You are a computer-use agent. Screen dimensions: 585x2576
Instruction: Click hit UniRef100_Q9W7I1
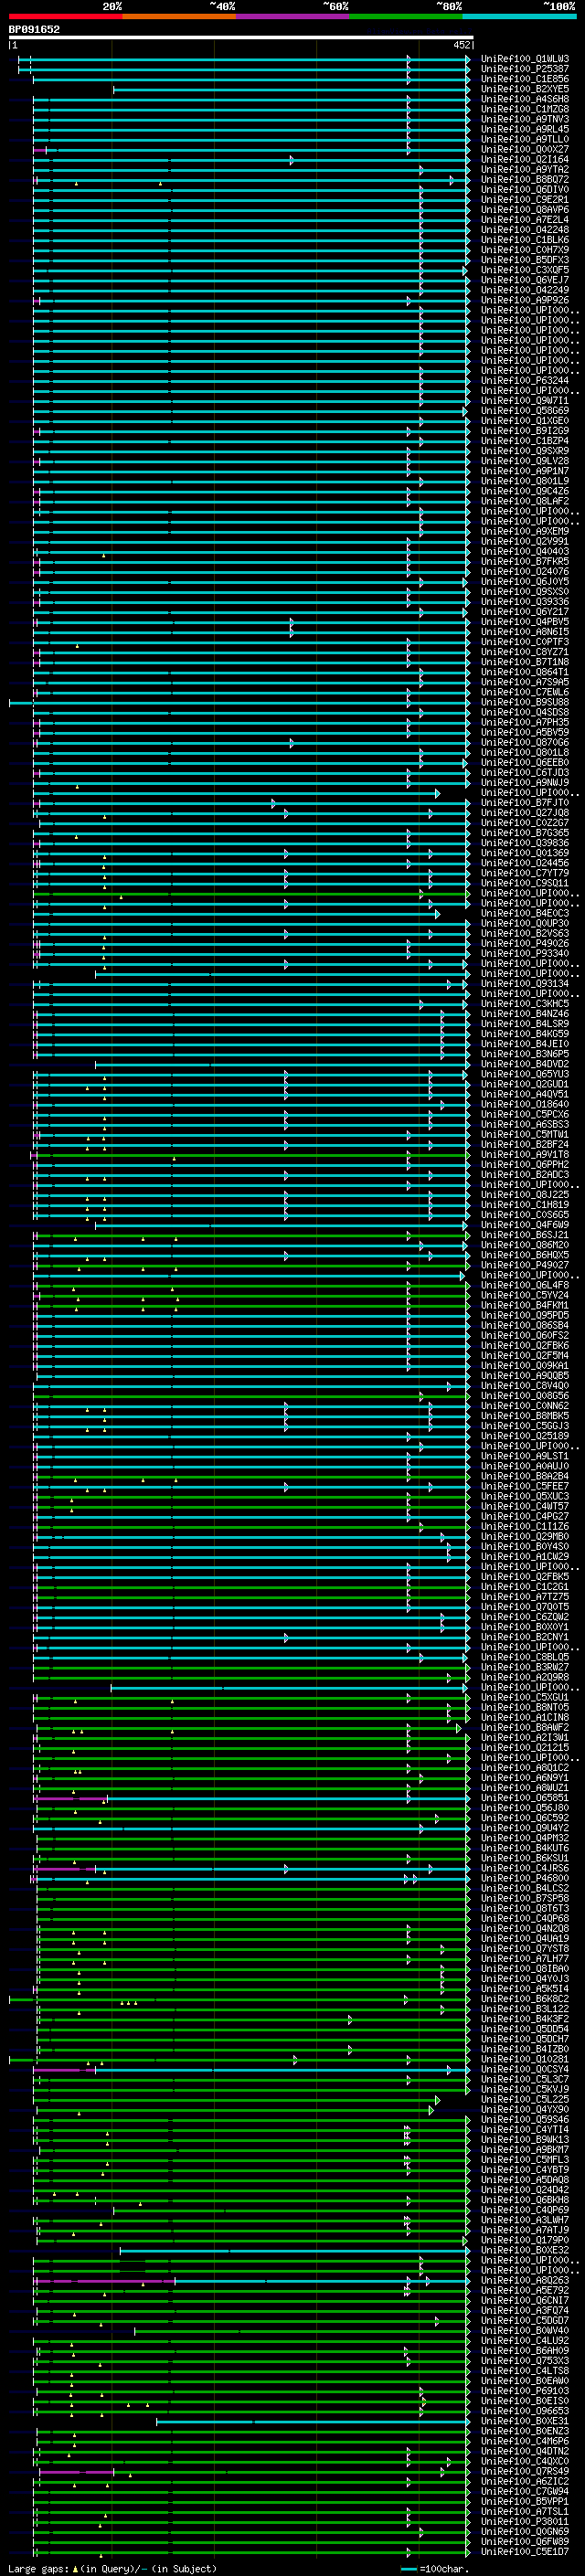[525, 401]
